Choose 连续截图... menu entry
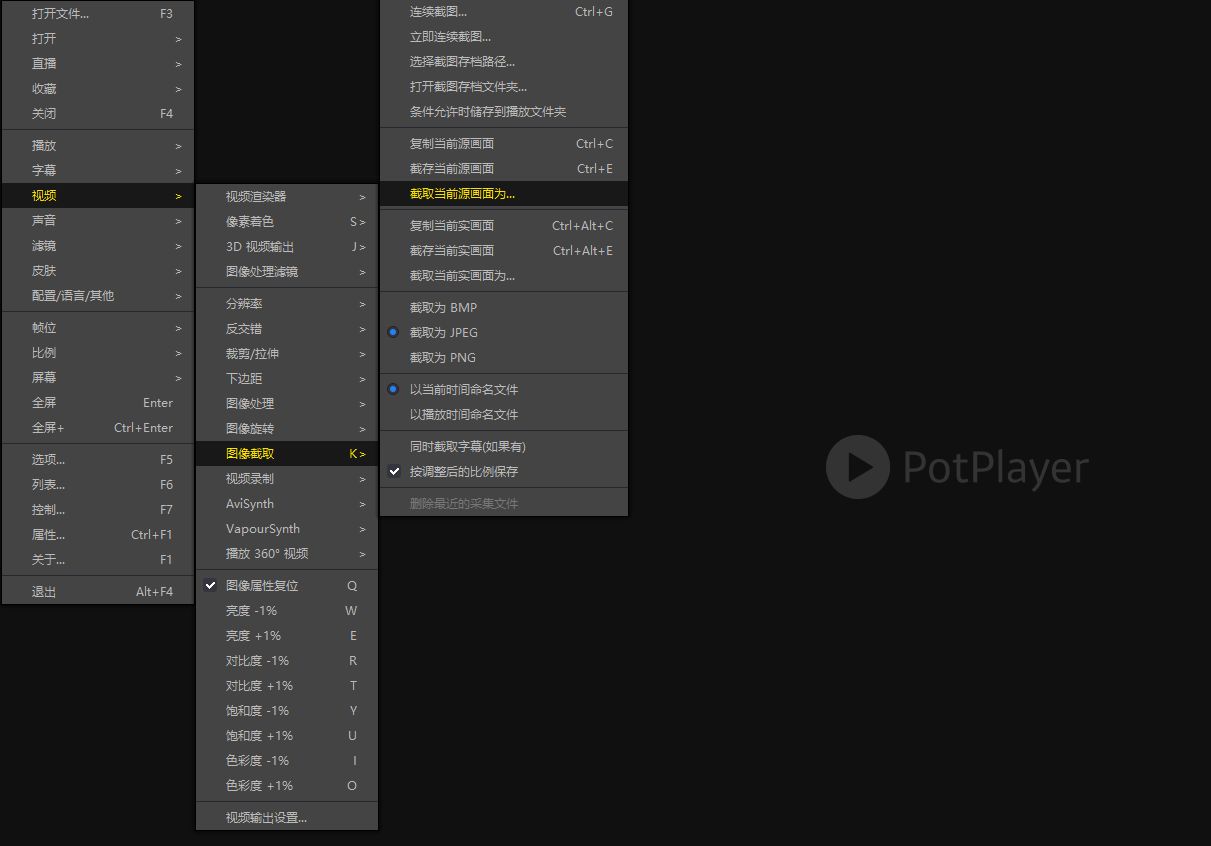Image resolution: width=1211 pixels, height=846 pixels. click(x=504, y=12)
